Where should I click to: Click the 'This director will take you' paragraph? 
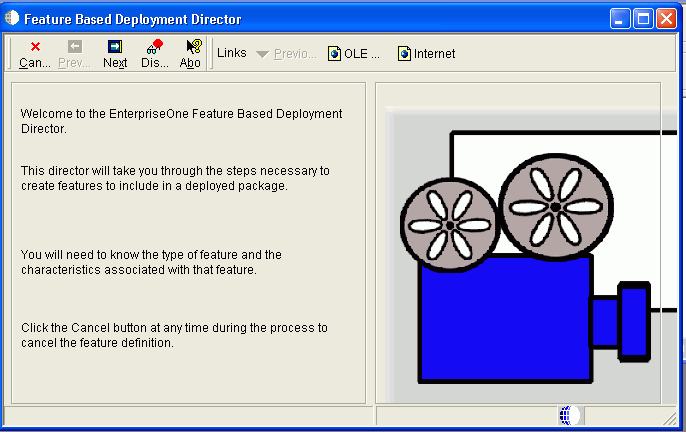coord(175,178)
